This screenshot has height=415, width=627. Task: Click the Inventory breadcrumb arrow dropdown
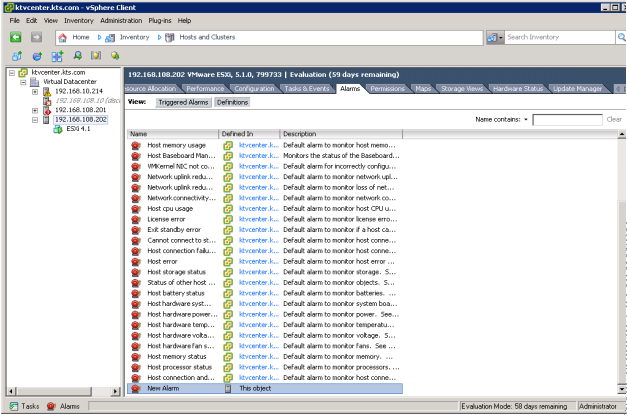tap(159, 37)
